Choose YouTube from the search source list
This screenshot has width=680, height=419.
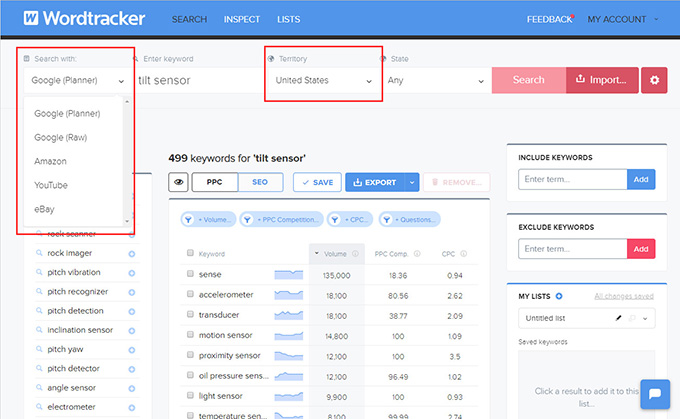50,185
